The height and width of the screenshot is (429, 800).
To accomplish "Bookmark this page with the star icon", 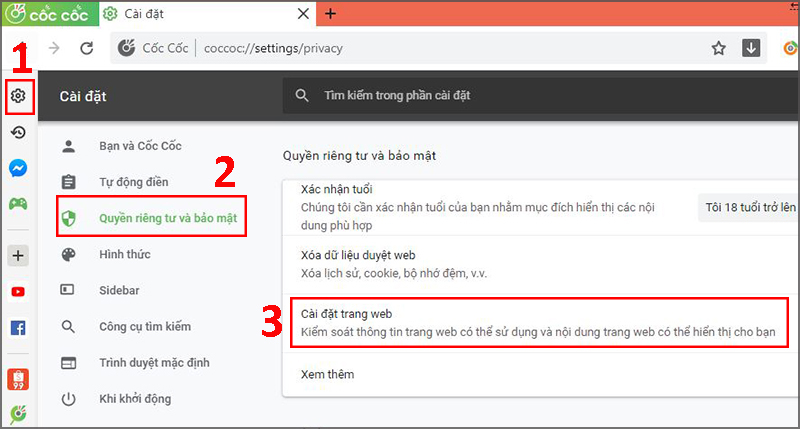I will pyautogui.click(x=718, y=48).
